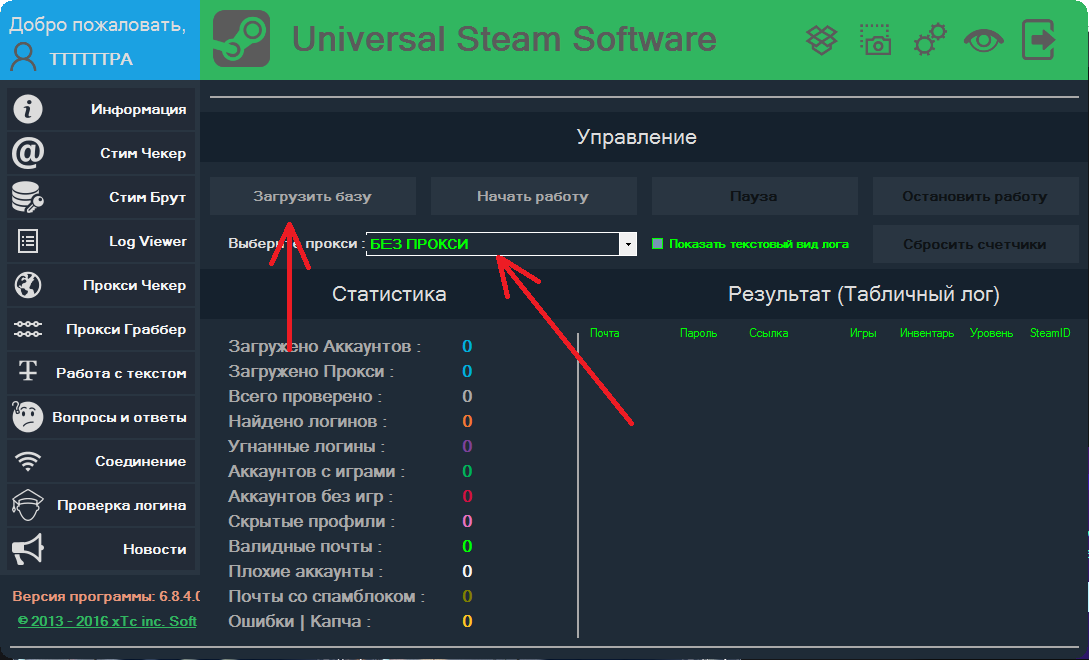Click the screenshot camera icon

pos(875,40)
